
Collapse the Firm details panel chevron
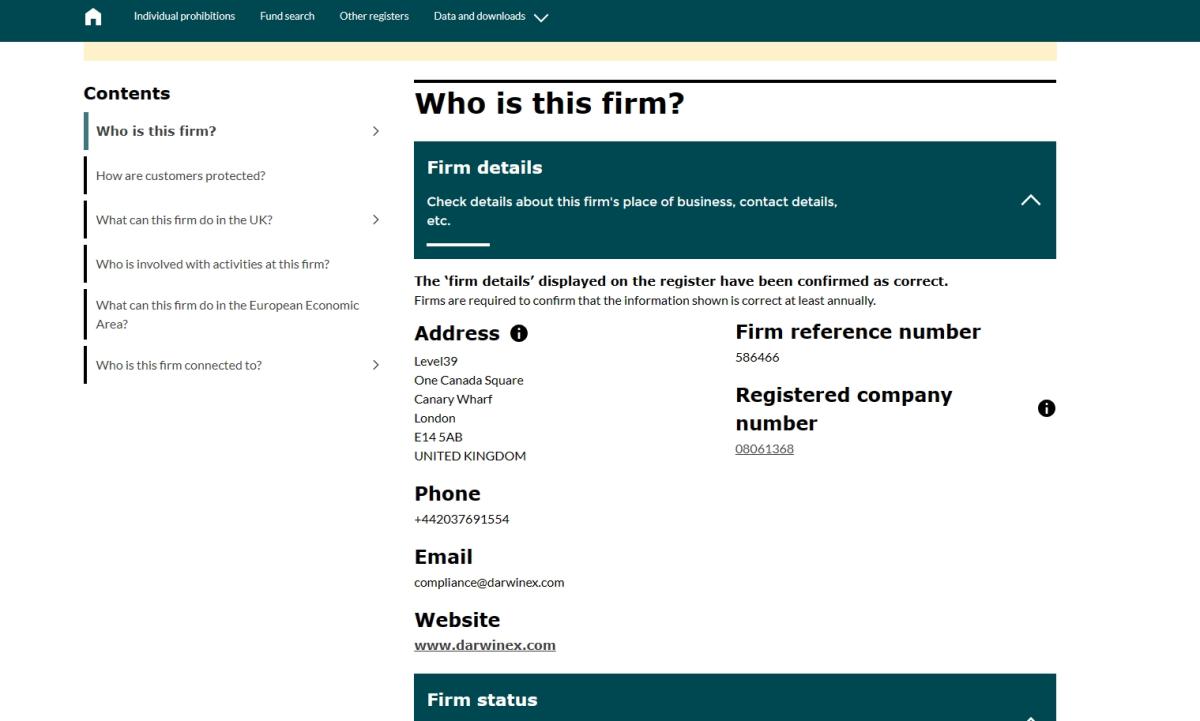[x=1030, y=200]
